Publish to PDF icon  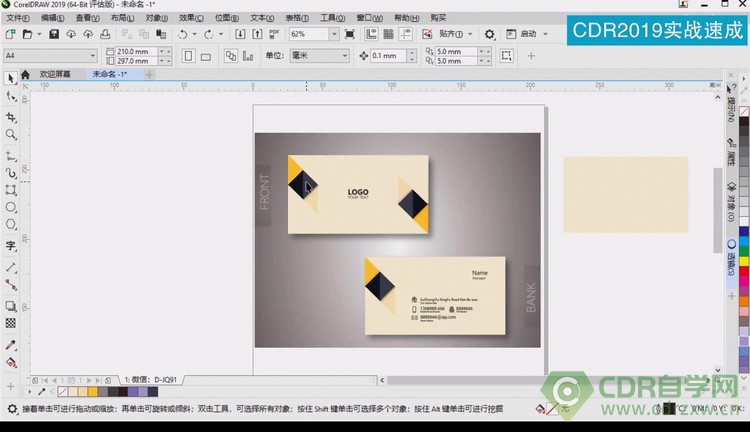(x=274, y=34)
